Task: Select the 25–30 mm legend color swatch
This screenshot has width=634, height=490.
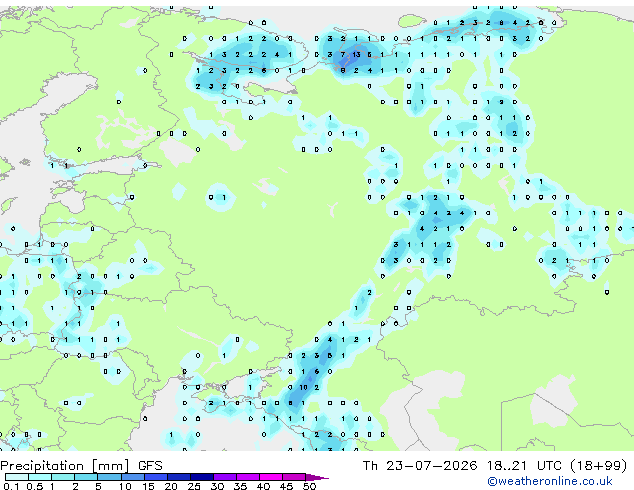Action: click(201, 477)
